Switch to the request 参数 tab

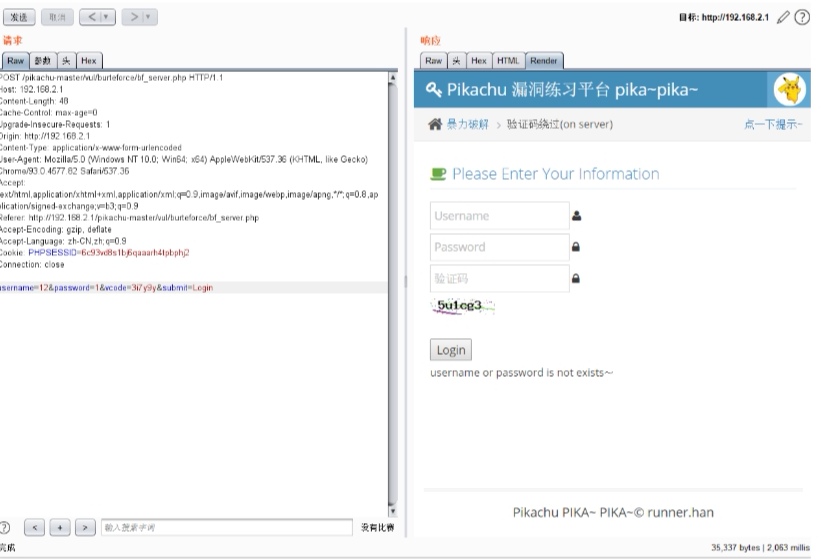pyautogui.click(x=43, y=61)
